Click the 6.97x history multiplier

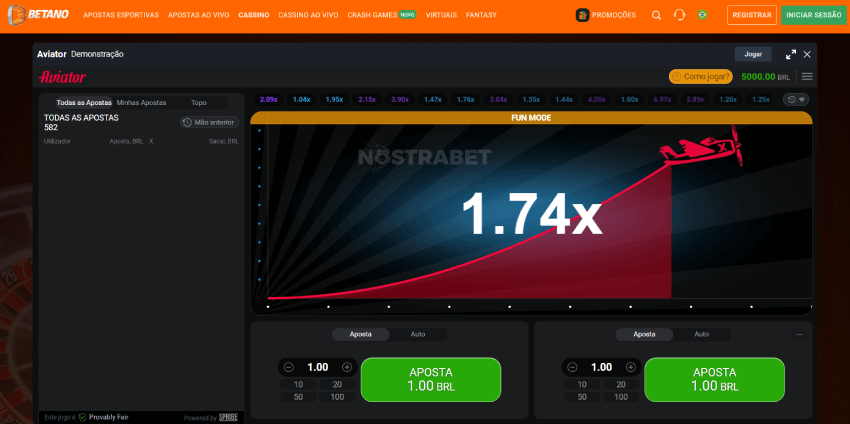662,100
